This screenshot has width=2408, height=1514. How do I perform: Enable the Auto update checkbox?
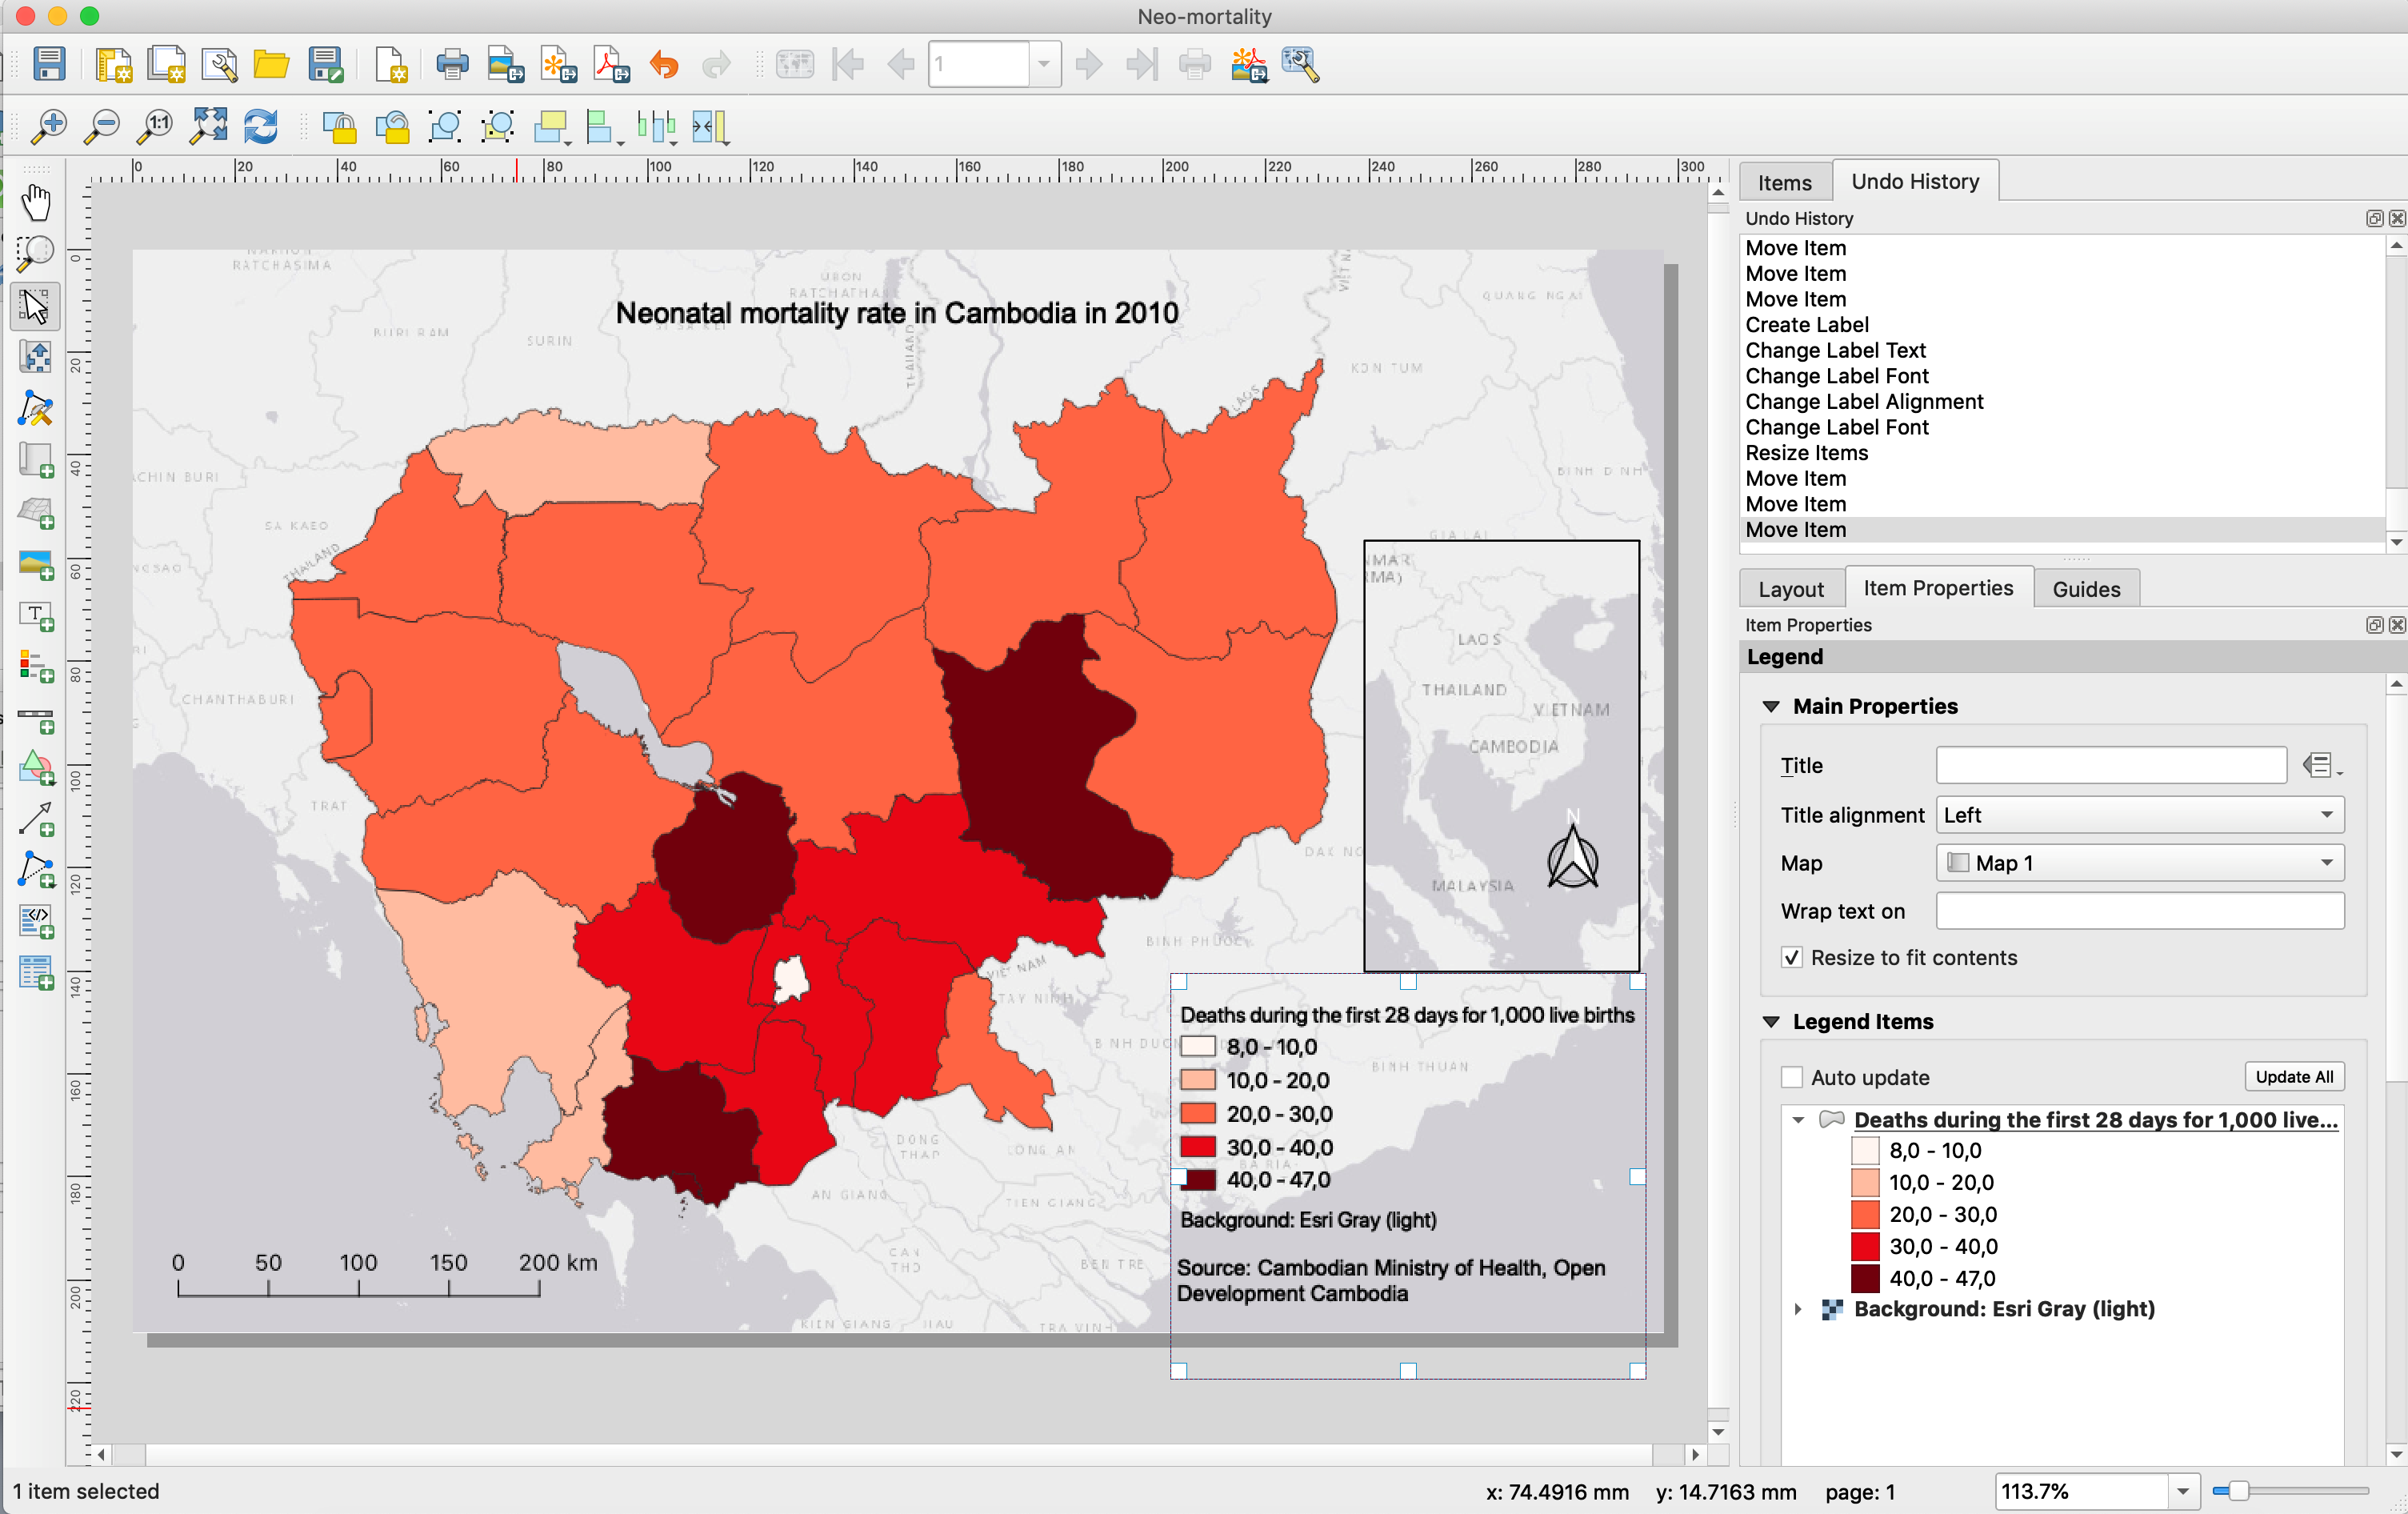(x=1792, y=1077)
